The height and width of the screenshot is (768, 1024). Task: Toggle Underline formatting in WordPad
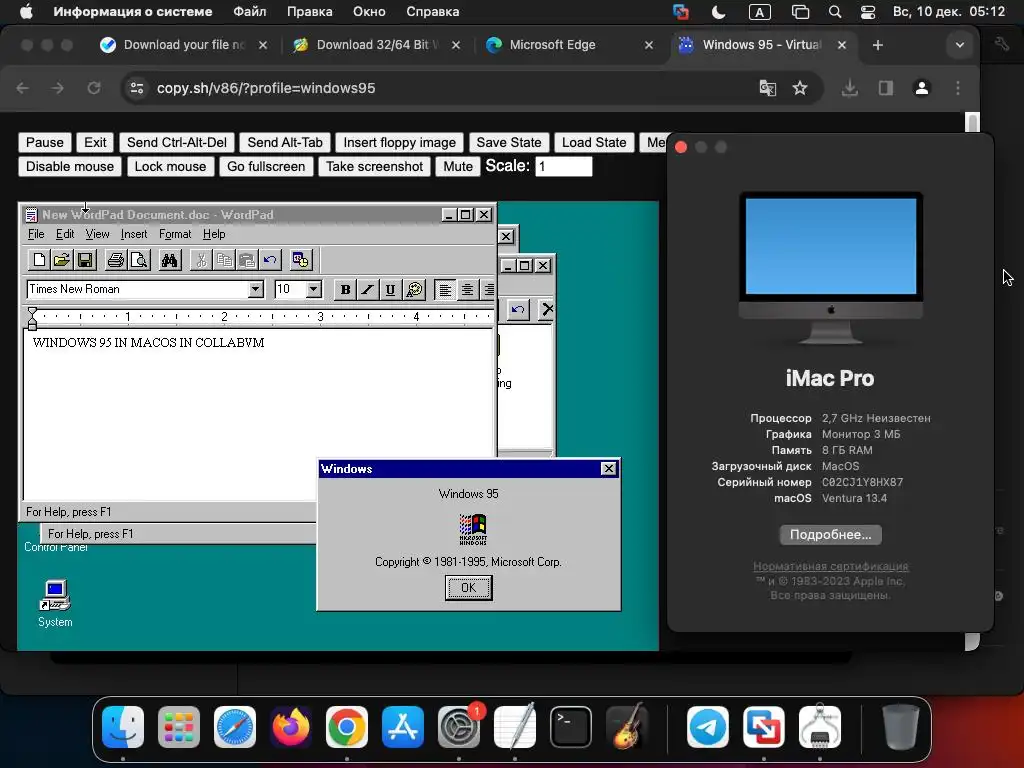pyautogui.click(x=390, y=289)
